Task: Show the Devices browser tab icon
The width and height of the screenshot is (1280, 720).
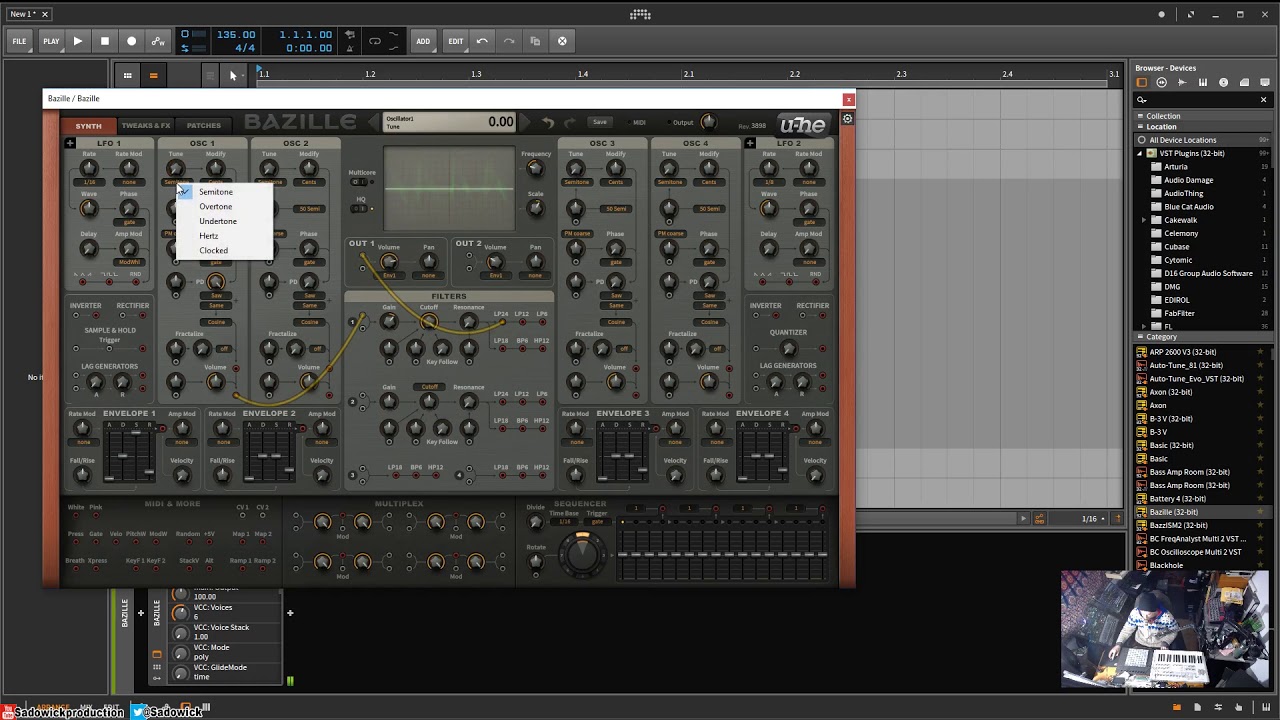Action: point(1142,83)
